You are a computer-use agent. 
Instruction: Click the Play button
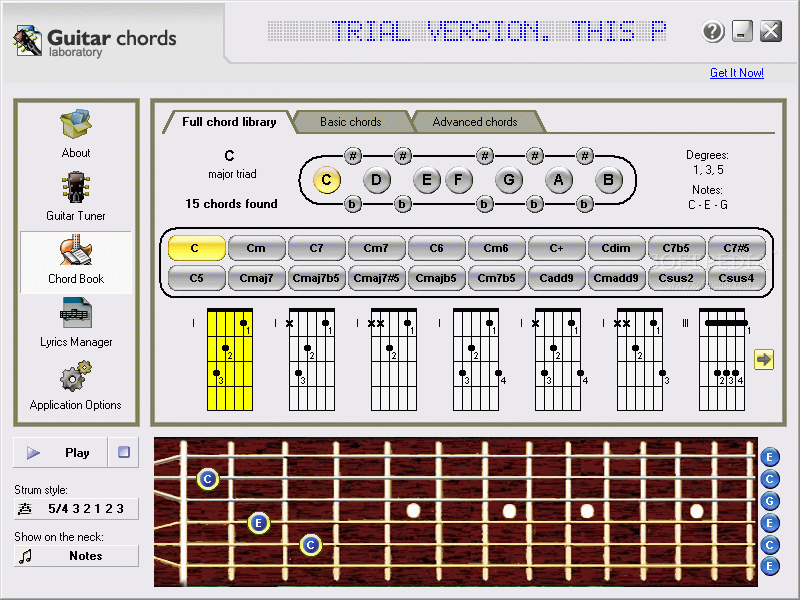click(60, 452)
